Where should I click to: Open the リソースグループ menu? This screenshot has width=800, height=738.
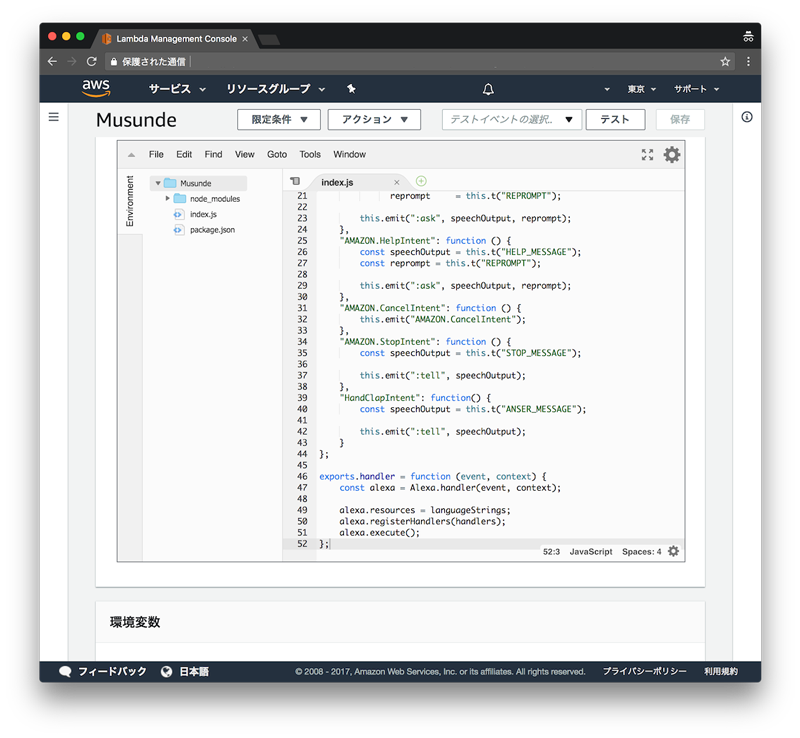click(x=276, y=89)
